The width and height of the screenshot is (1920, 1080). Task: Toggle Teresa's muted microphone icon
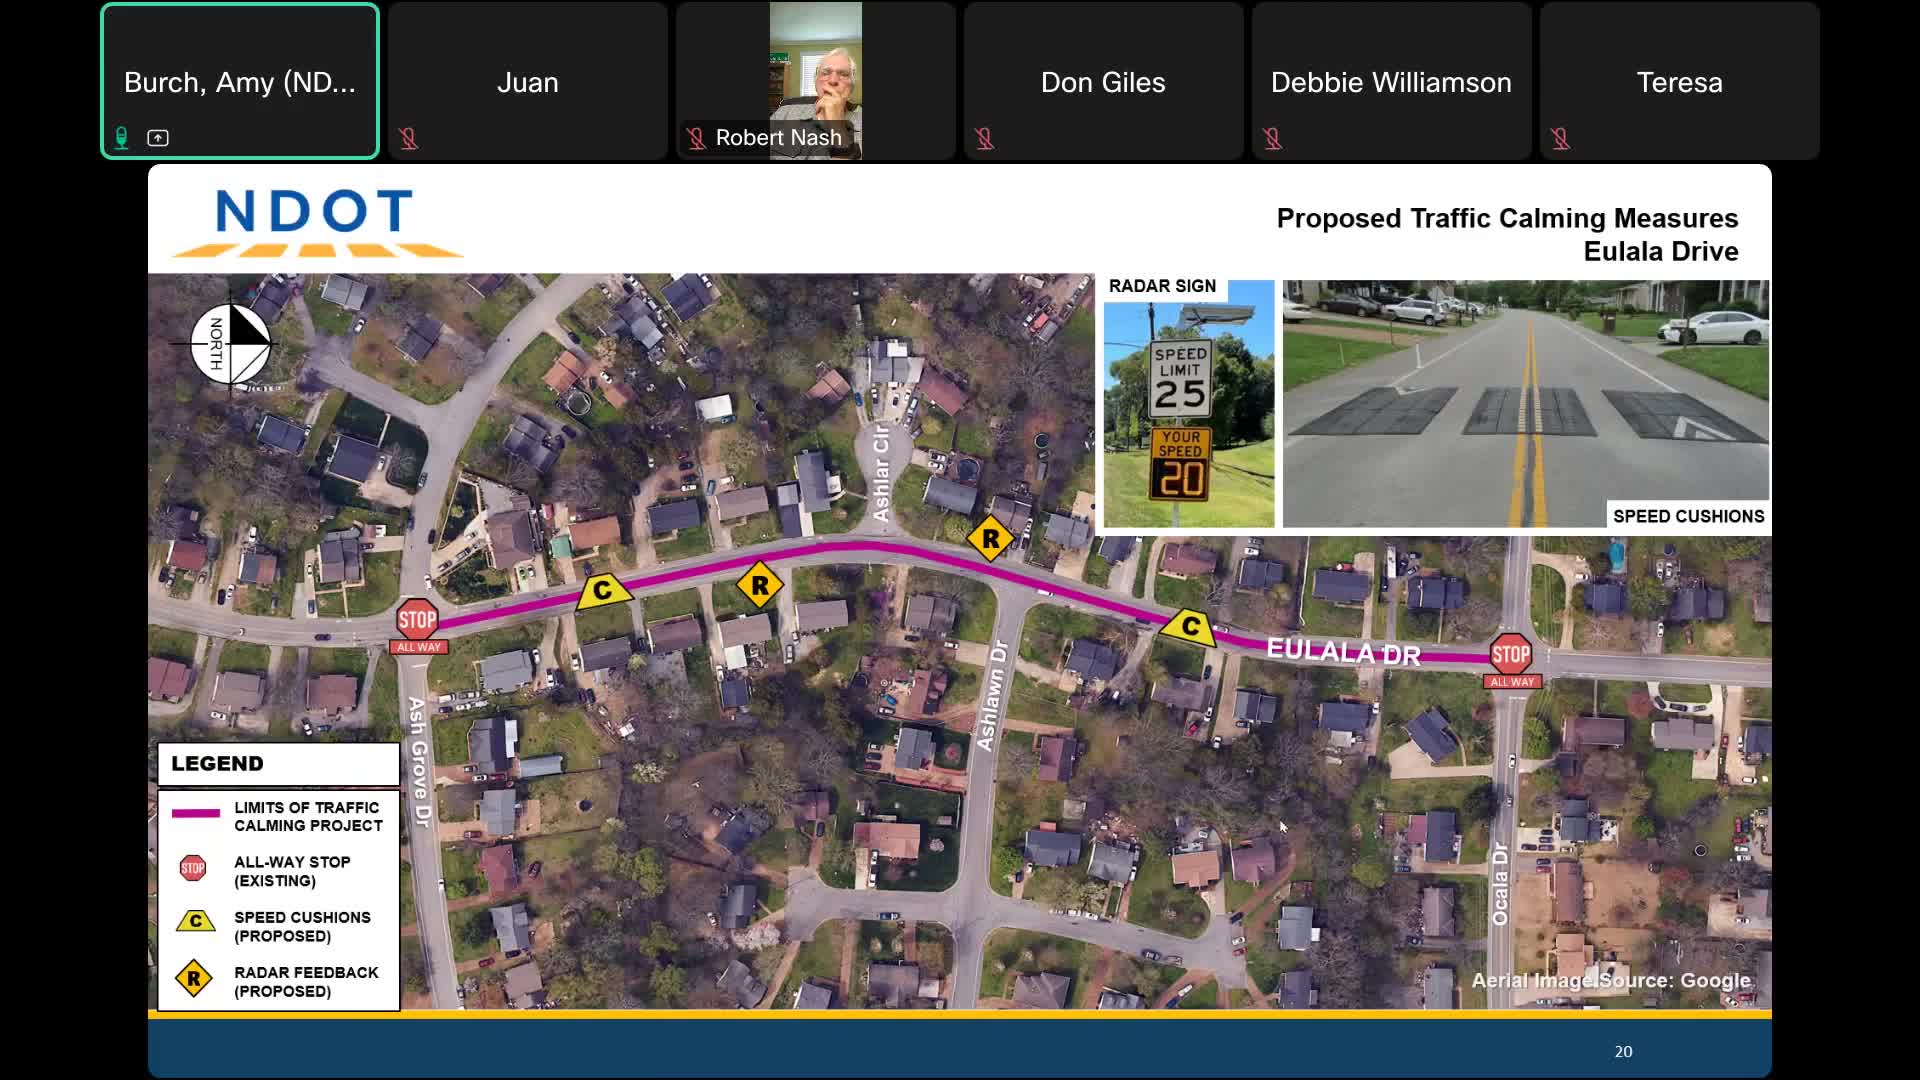pyautogui.click(x=1561, y=138)
